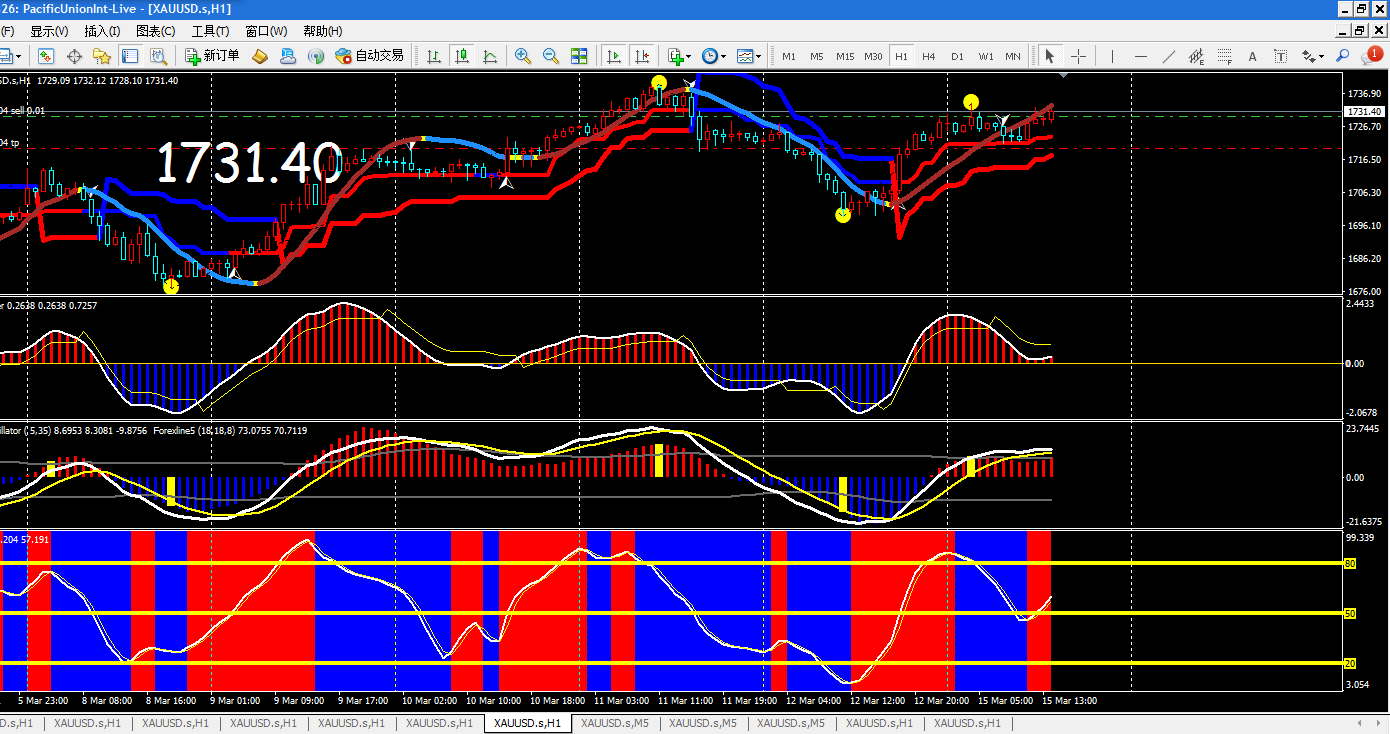Select the Crosshair tool

pos(1079,56)
